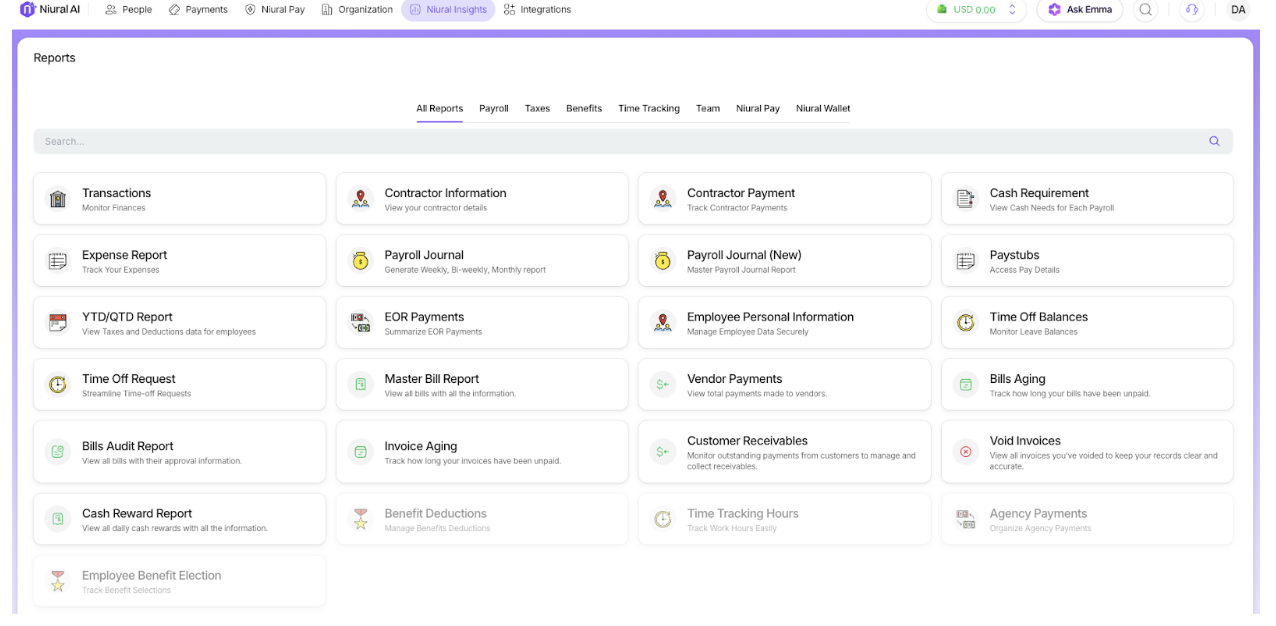
Task: Click the Customer Receivables dollar icon
Action: tap(663, 452)
